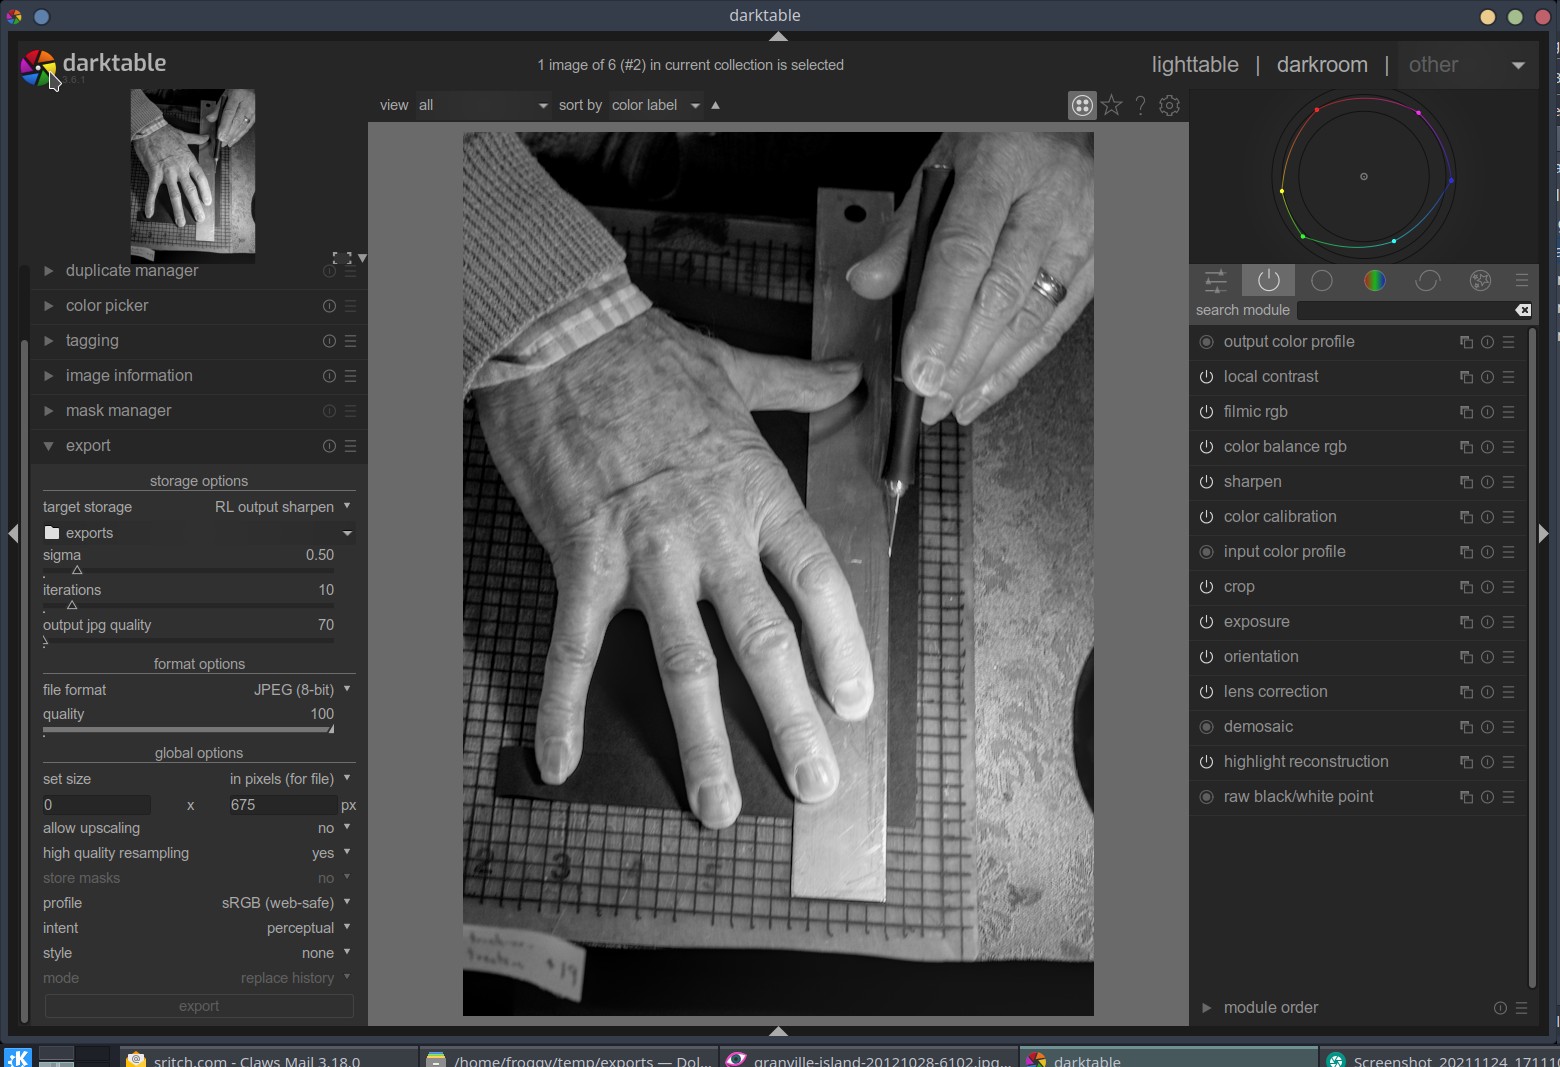This screenshot has height=1067, width=1560.
Task: Switch to the lighttable view
Action: click(1195, 65)
